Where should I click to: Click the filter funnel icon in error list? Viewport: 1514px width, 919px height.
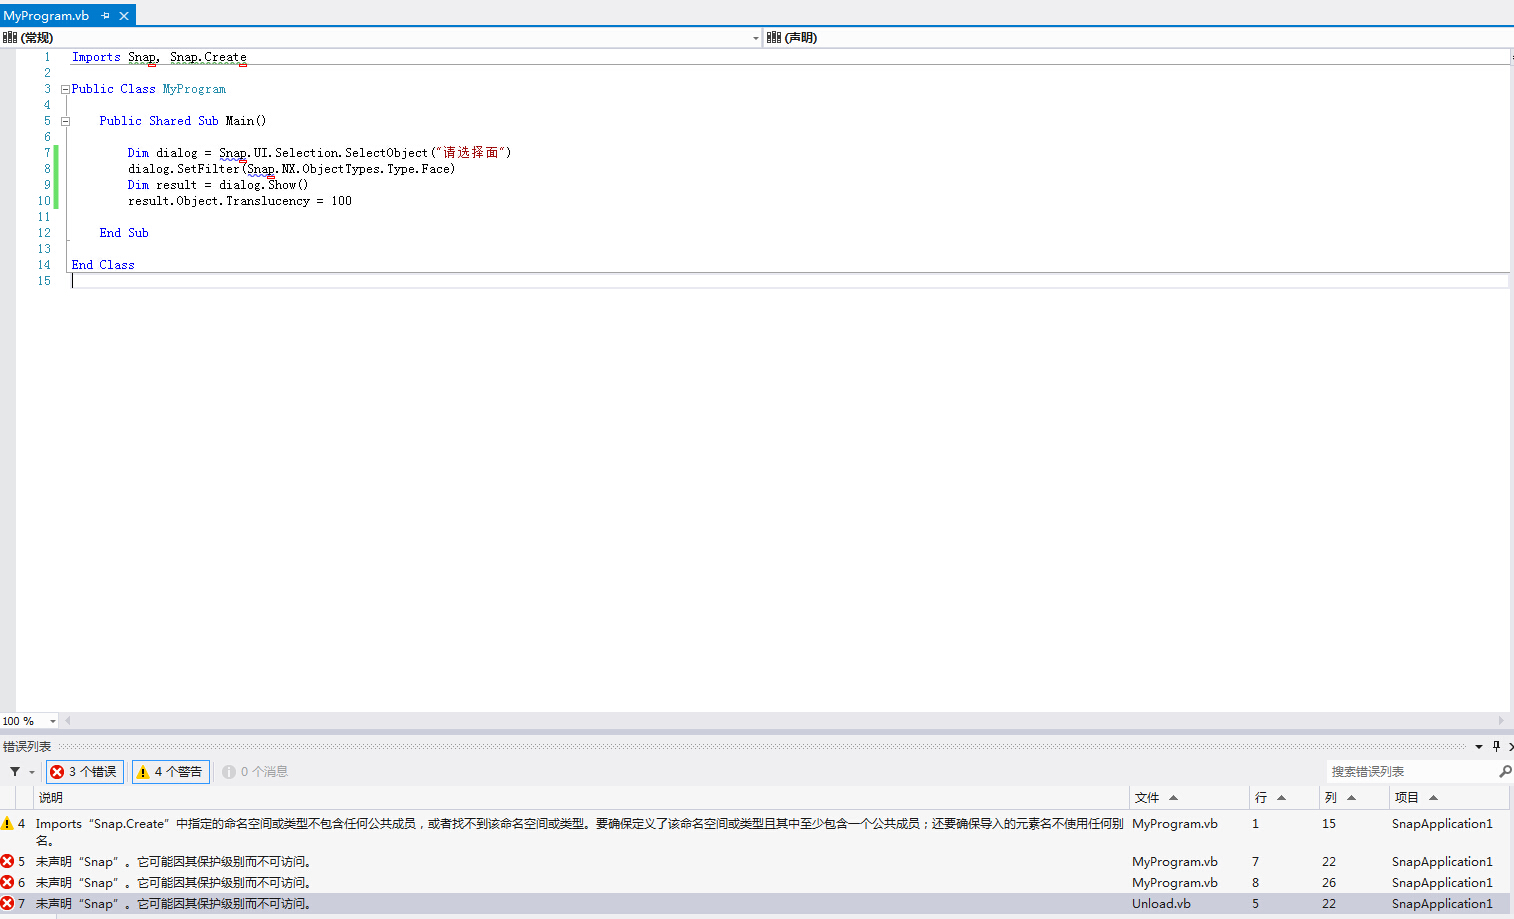click(15, 772)
